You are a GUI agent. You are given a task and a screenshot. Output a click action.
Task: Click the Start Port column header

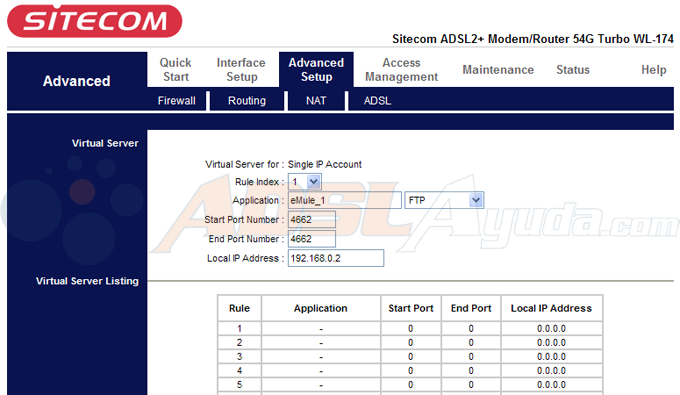click(411, 308)
